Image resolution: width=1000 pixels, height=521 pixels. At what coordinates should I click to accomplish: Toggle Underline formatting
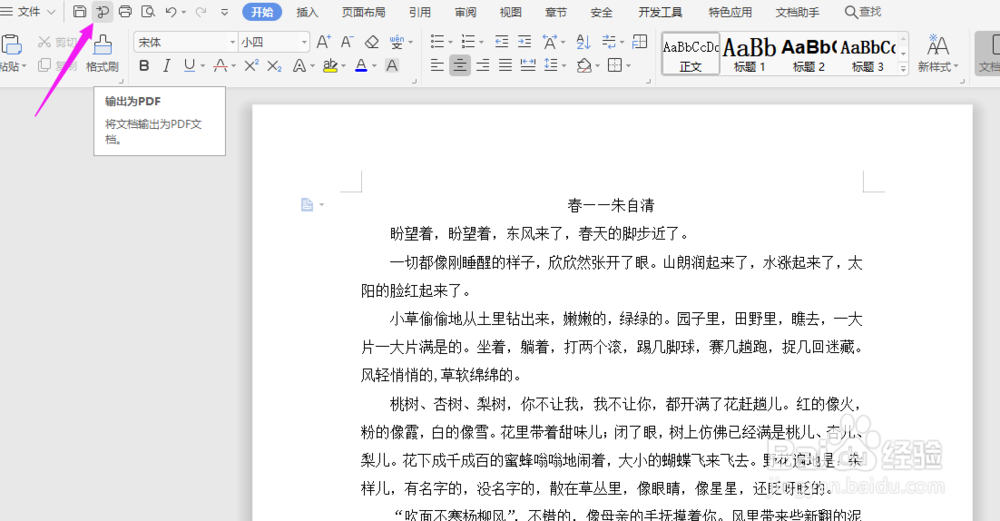pyautogui.click(x=189, y=65)
